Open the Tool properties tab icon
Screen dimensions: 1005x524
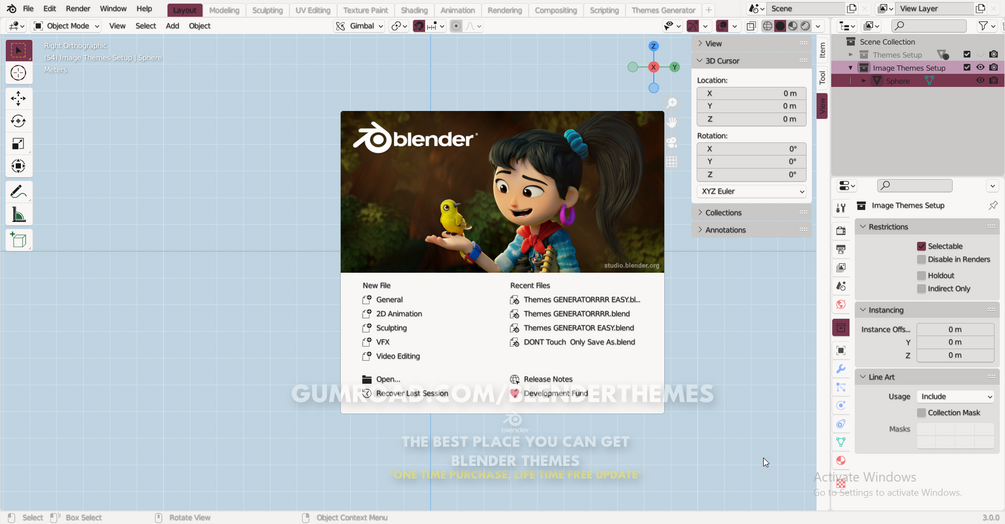(841, 208)
